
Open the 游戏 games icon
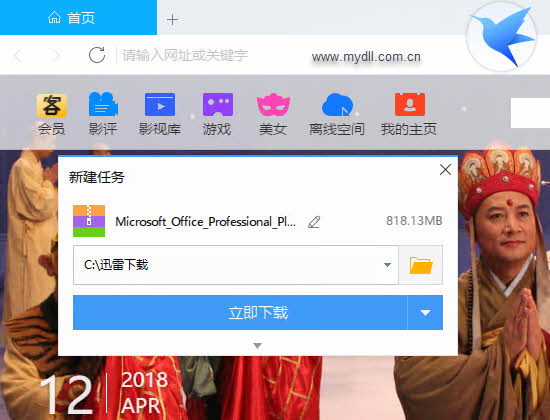pos(218,105)
